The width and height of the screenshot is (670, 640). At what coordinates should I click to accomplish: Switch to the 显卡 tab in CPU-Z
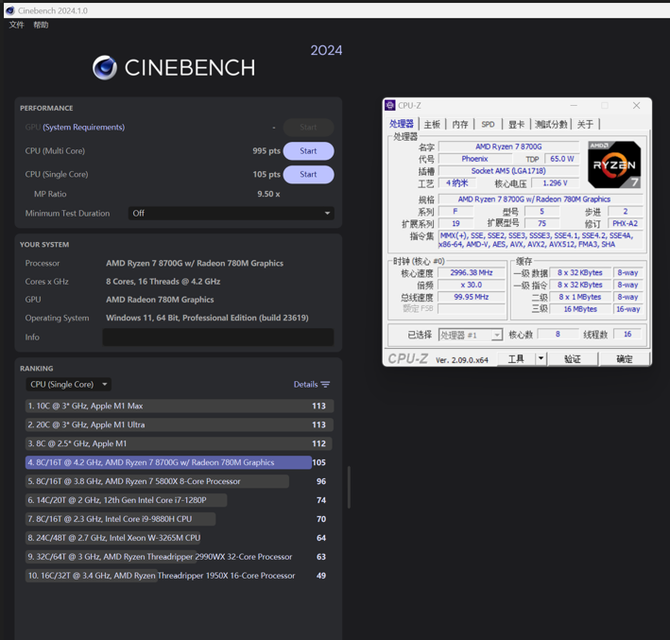516,124
